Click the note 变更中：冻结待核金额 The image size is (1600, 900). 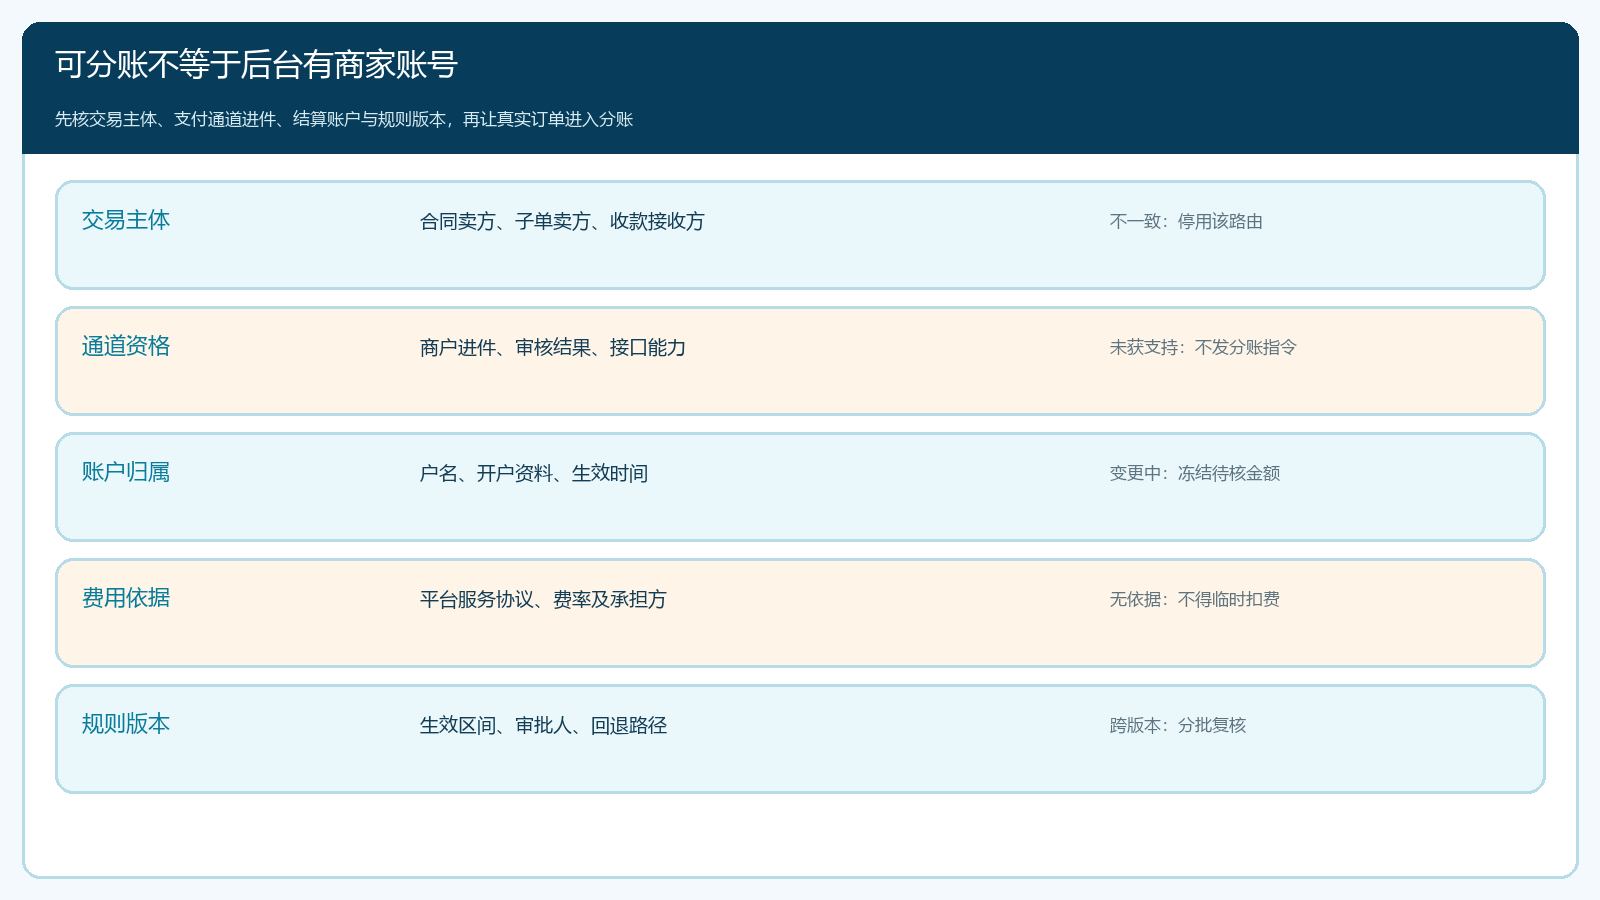(x=1195, y=473)
